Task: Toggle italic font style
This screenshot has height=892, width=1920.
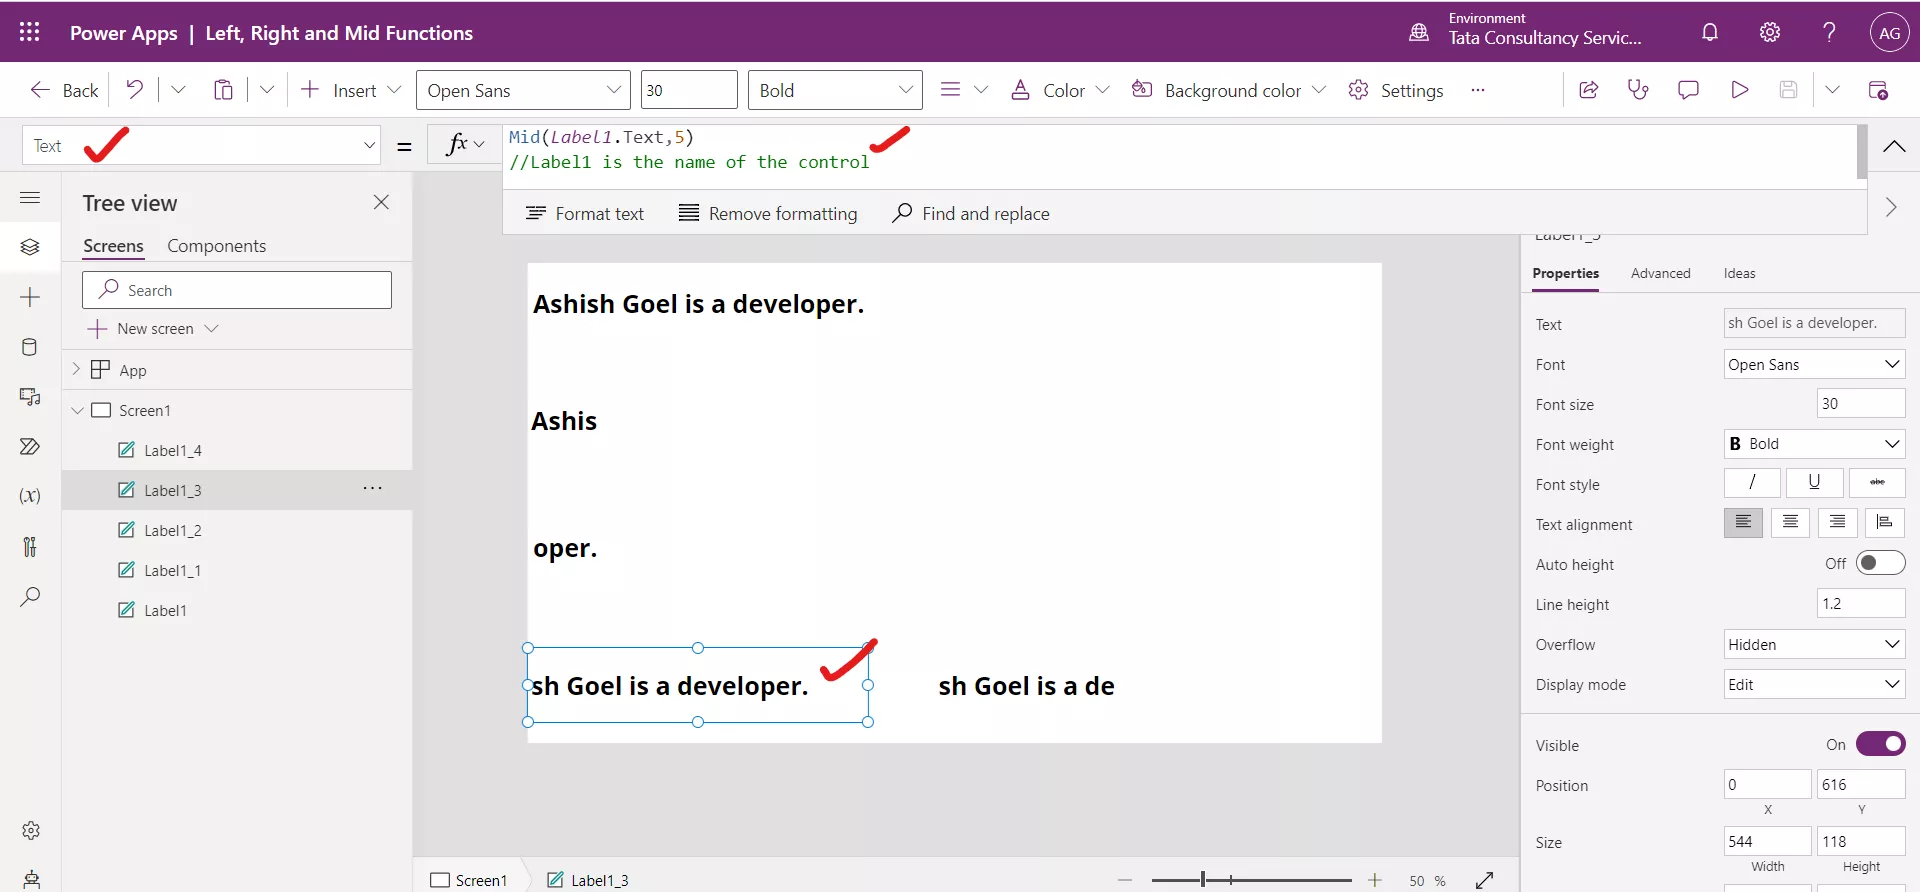Action: click(1751, 483)
